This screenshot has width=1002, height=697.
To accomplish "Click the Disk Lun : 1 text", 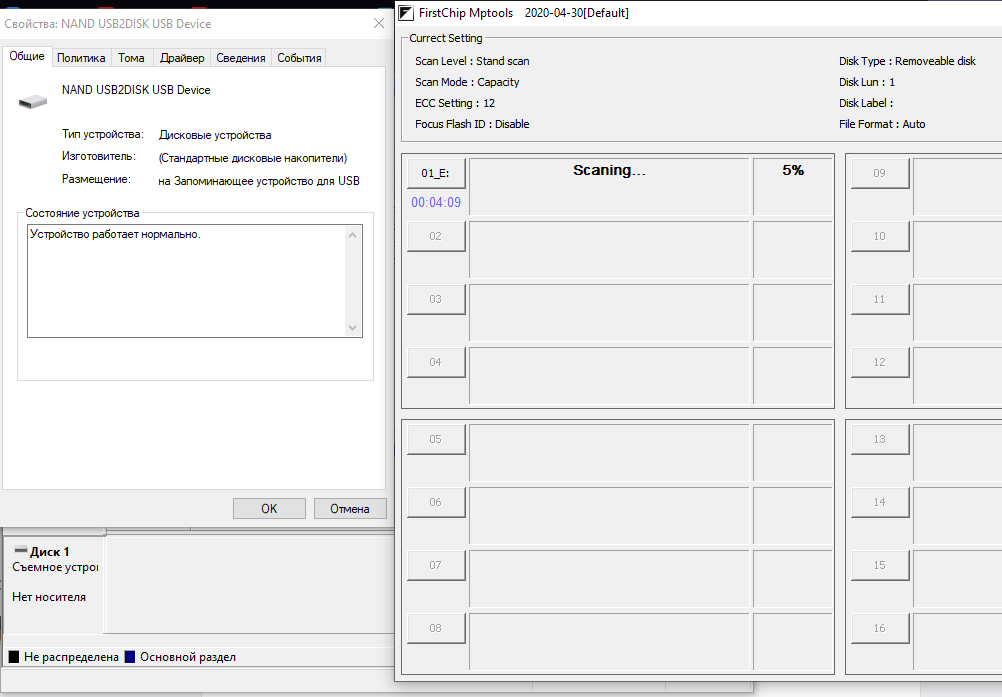I will click(867, 82).
